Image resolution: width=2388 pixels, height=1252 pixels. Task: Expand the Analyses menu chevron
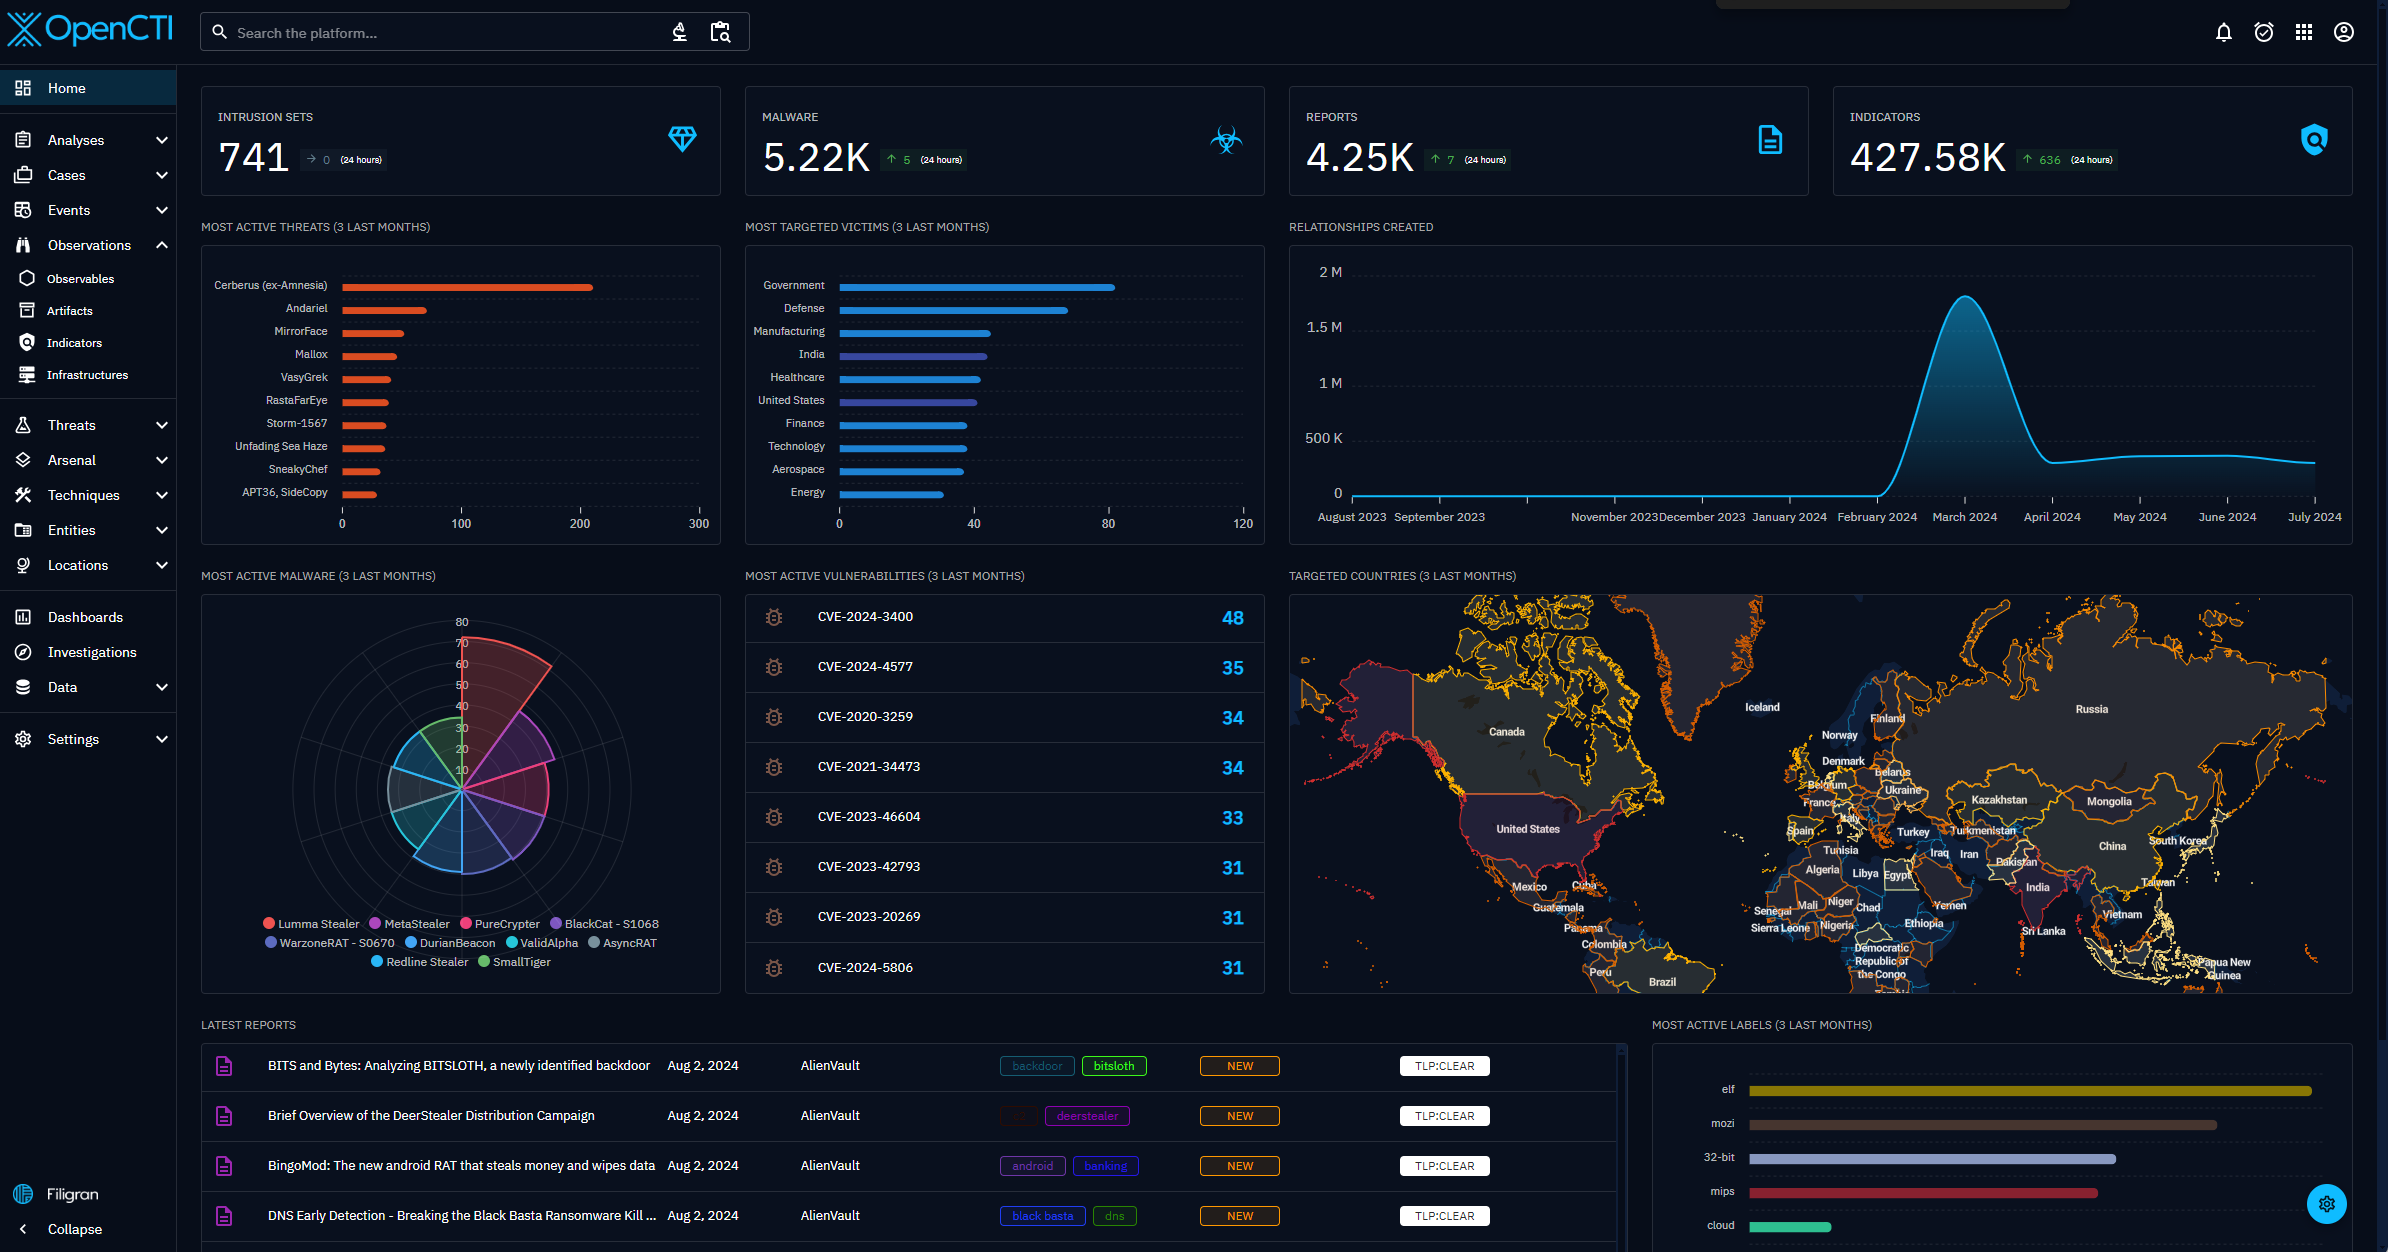click(162, 140)
